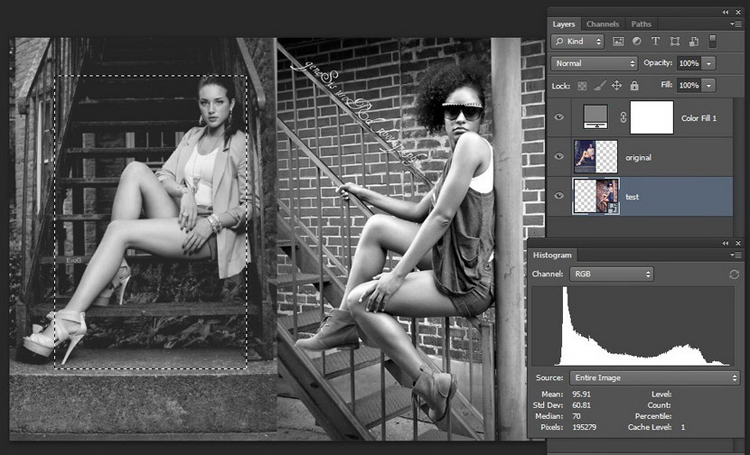
Task: Lock all layer attributes padlock icon
Action: pos(634,86)
